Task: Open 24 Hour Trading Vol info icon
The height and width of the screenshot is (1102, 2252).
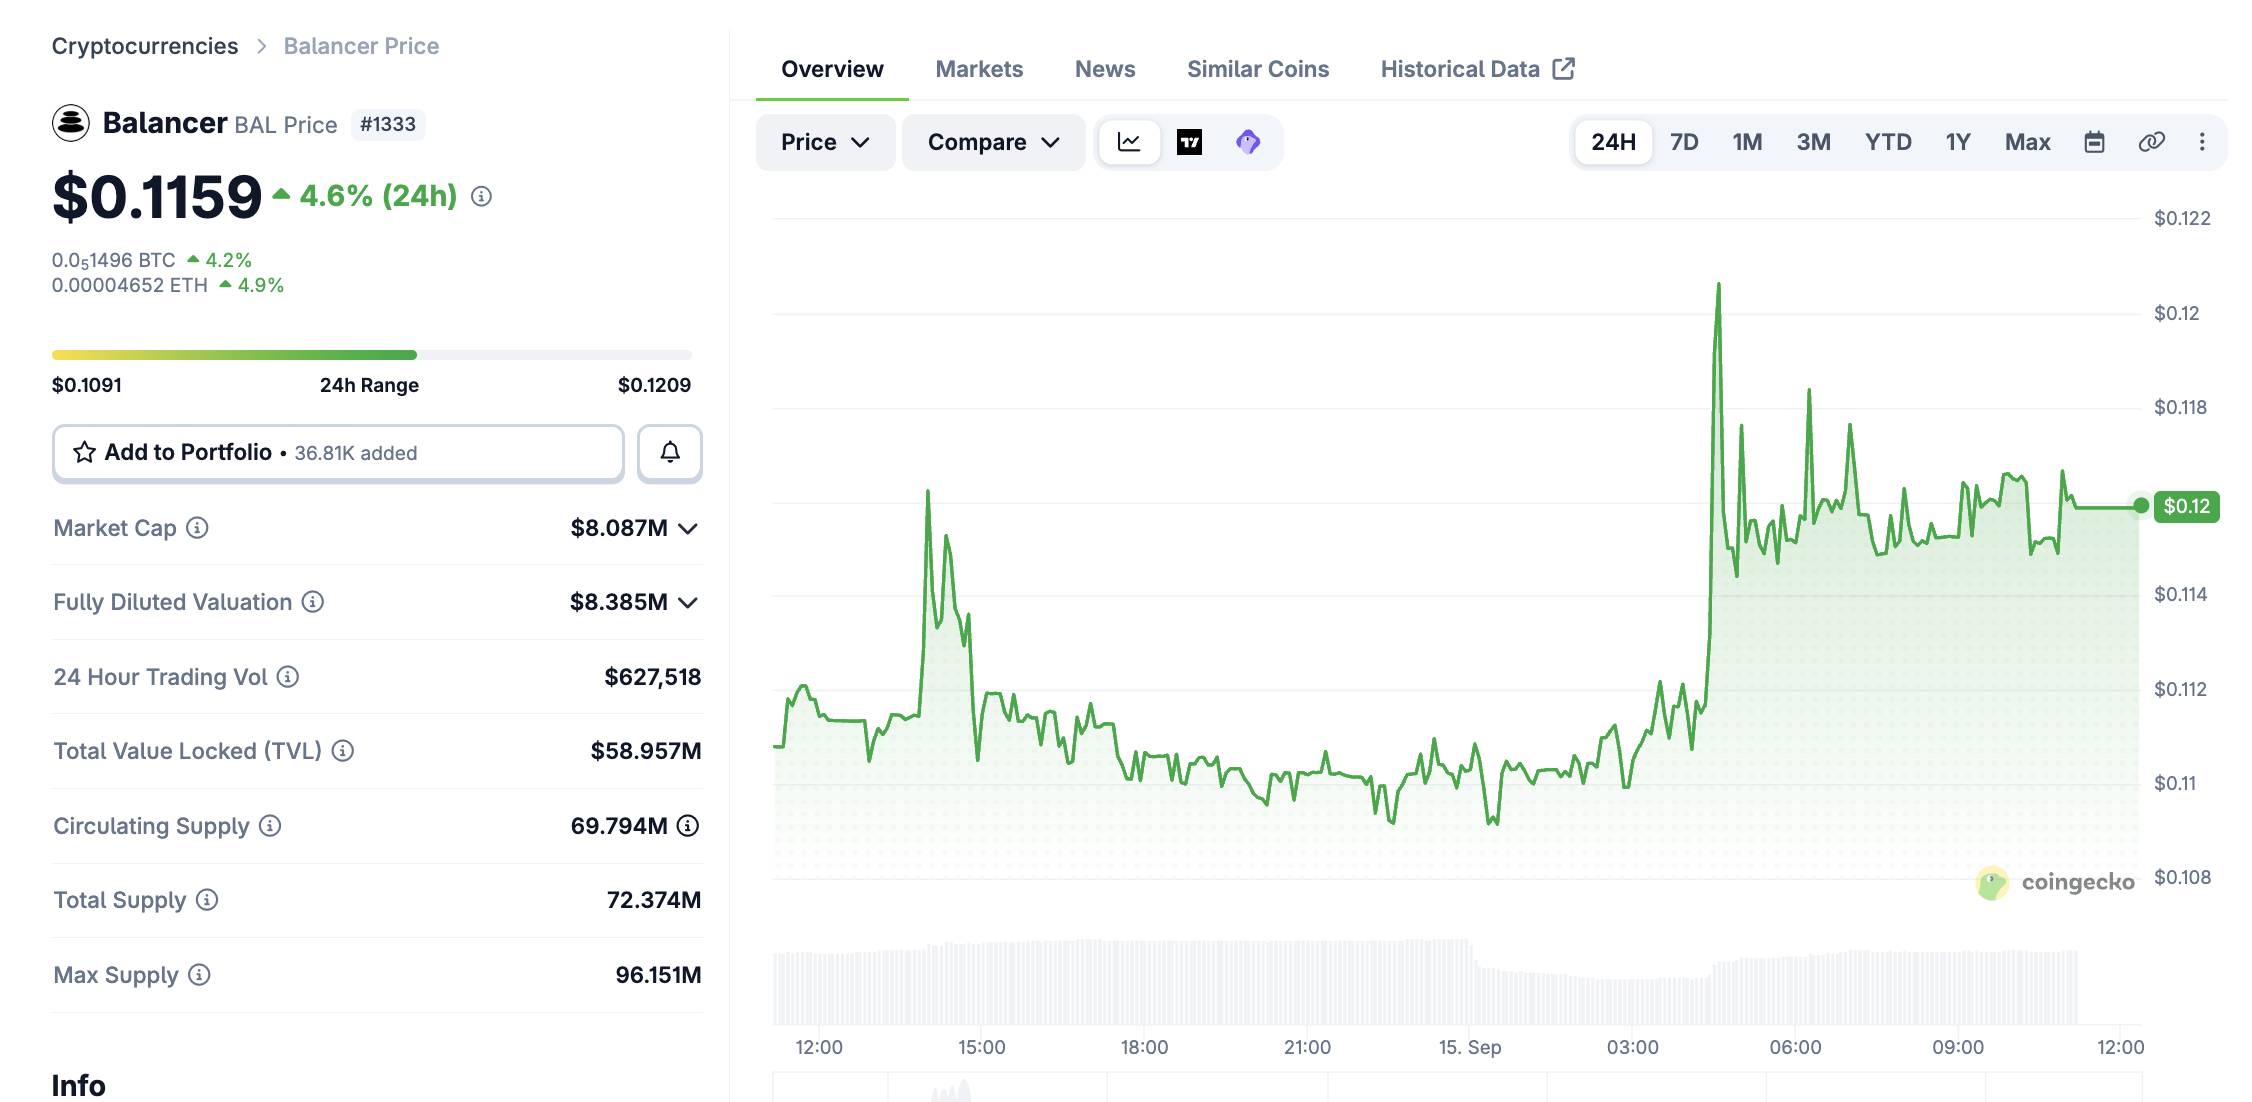Action: 288,677
